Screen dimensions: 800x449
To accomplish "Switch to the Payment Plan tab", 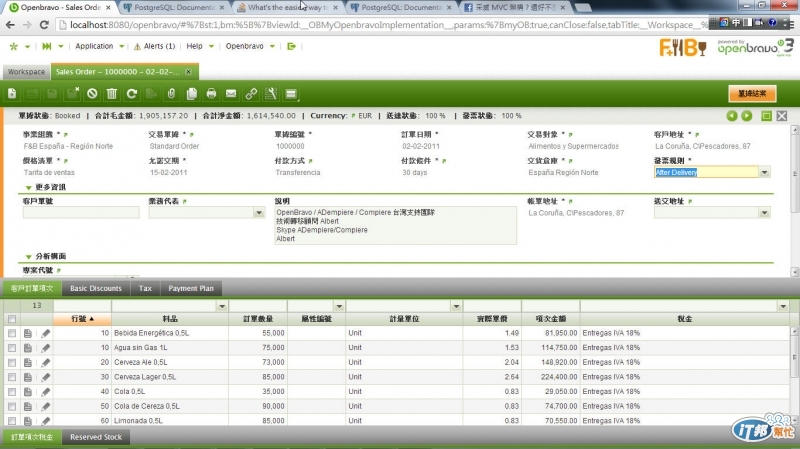I will [191, 289].
